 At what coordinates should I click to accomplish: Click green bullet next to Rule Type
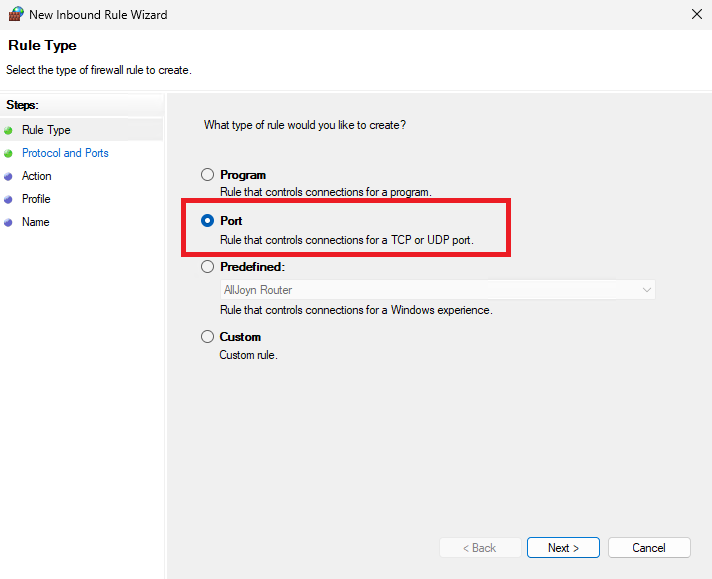(8, 131)
